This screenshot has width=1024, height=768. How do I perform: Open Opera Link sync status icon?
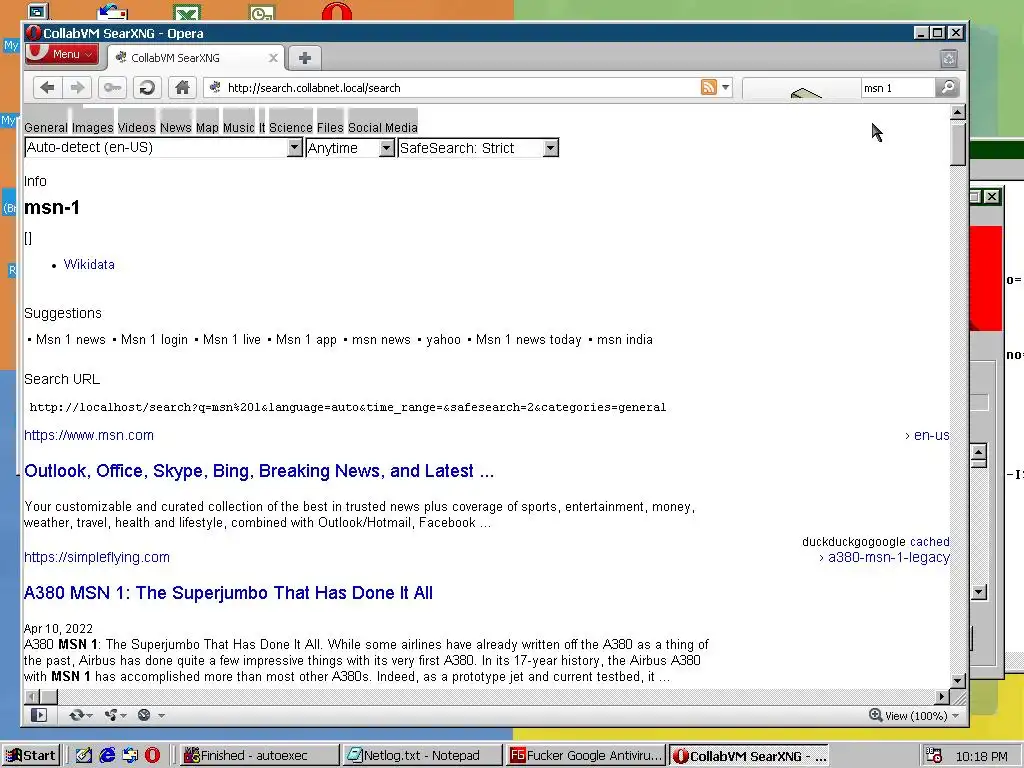(80, 715)
